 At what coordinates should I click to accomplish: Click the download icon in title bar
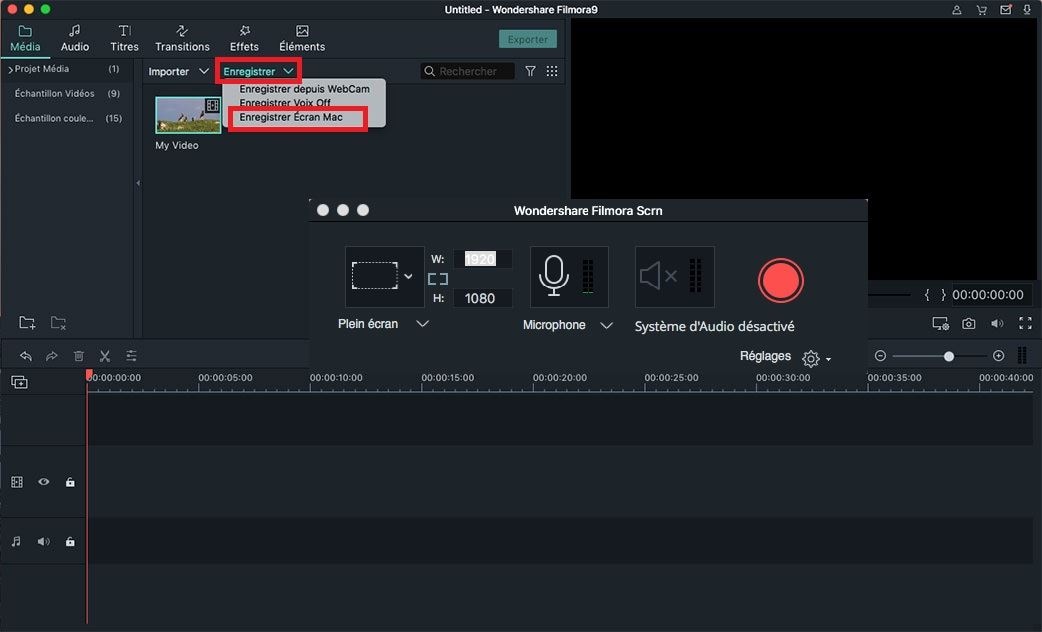click(x=1027, y=10)
